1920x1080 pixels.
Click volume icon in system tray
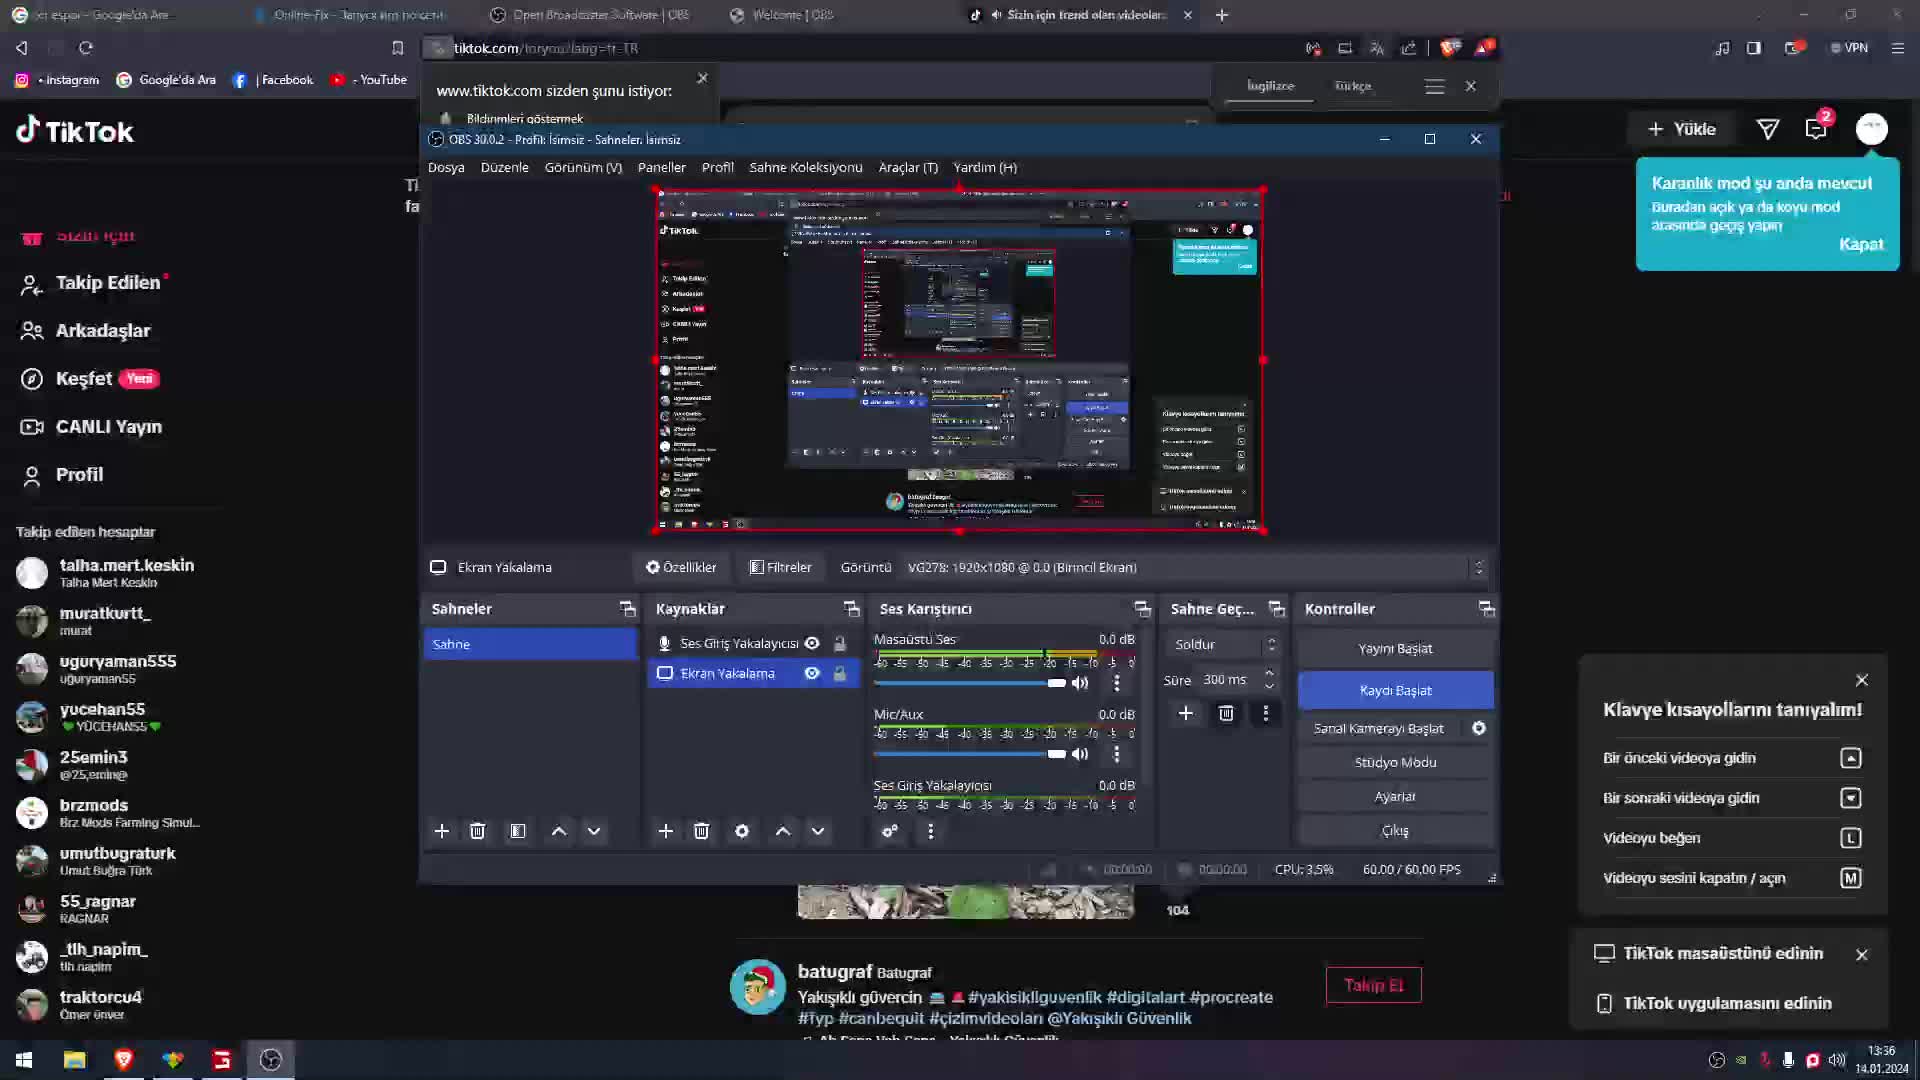[x=1837, y=1060]
